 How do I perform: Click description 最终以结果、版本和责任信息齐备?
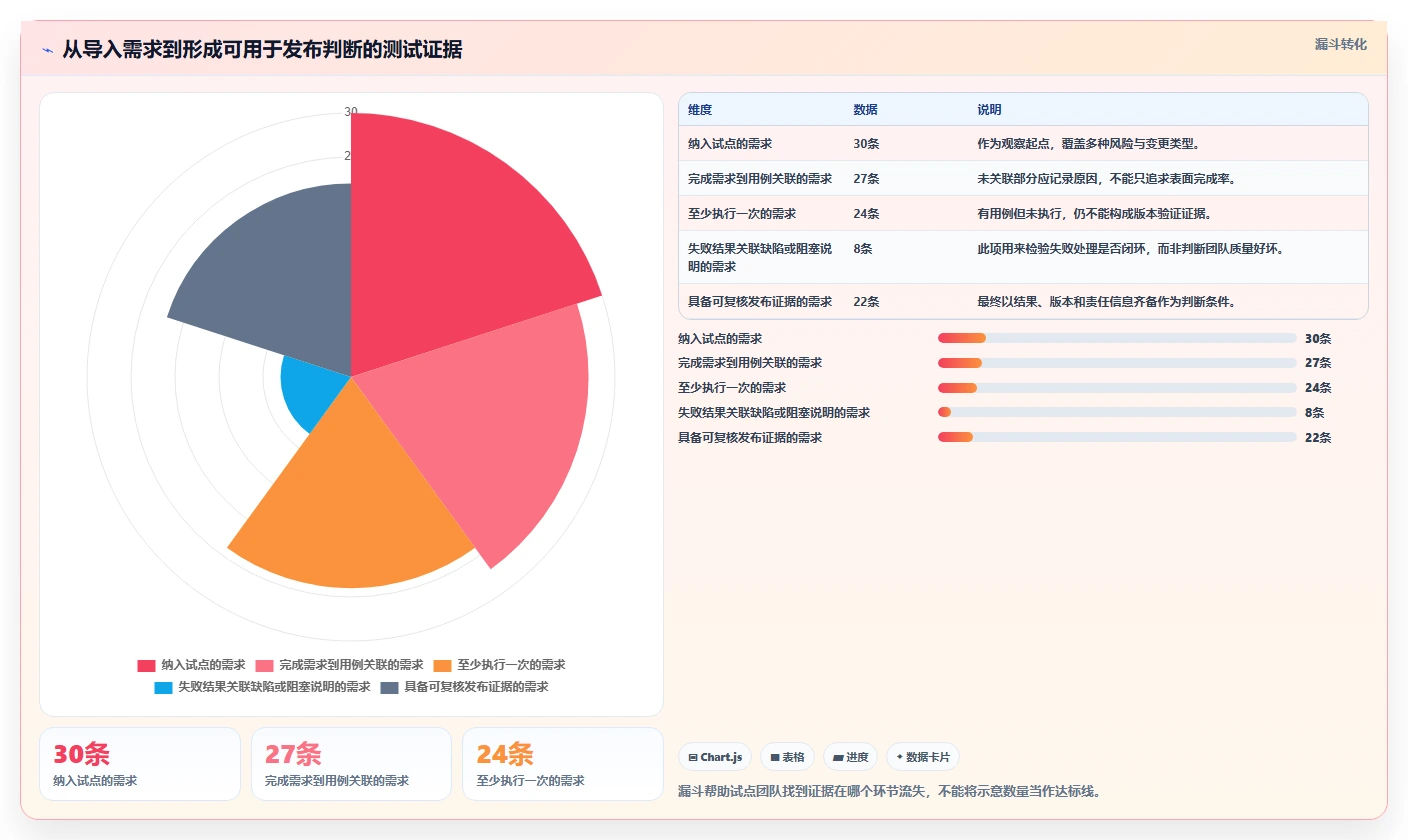click(1107, 302)
